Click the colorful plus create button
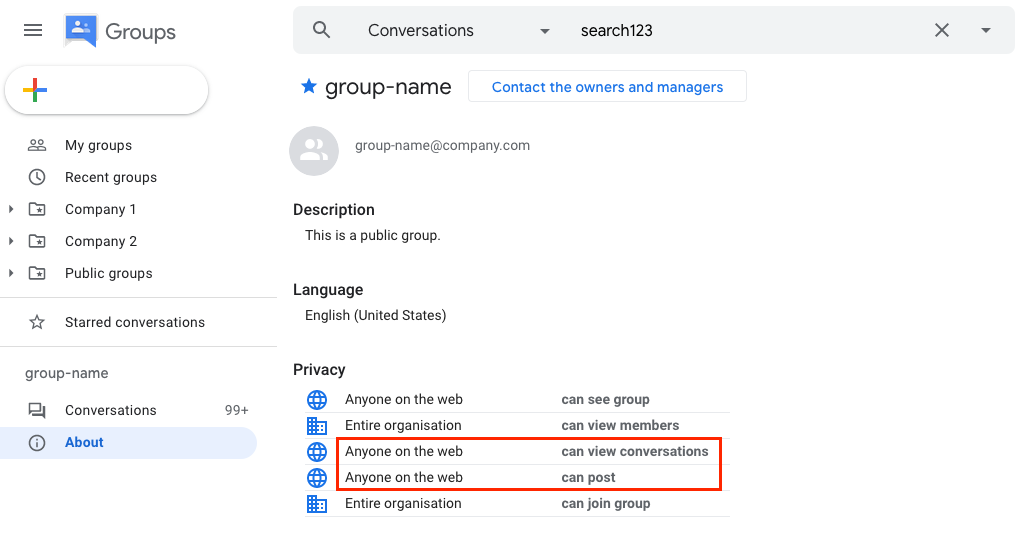 click(x=35, y=91)
